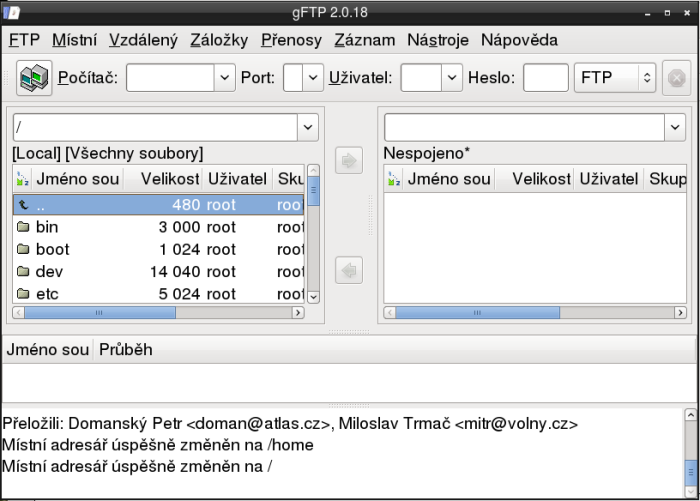Select the boot folder
700x501 pixels.
(52, 249)
